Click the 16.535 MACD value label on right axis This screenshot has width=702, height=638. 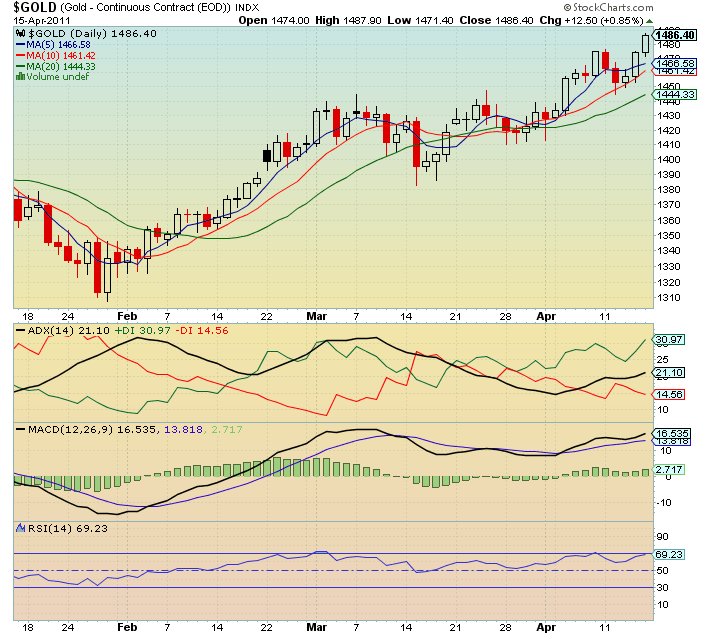(669, 433)
